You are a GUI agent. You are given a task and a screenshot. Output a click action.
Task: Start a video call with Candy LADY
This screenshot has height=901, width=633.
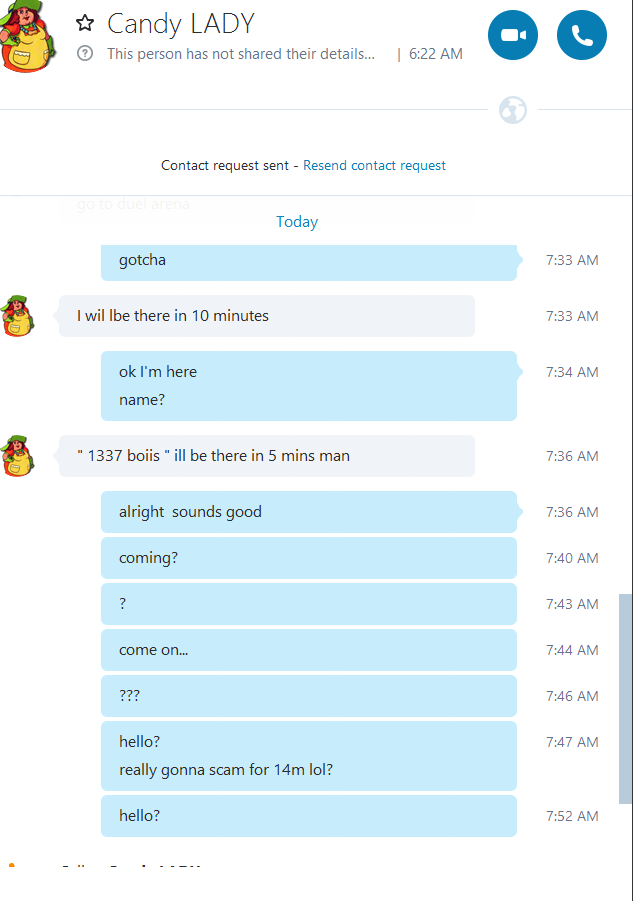(x=513, y=35)
